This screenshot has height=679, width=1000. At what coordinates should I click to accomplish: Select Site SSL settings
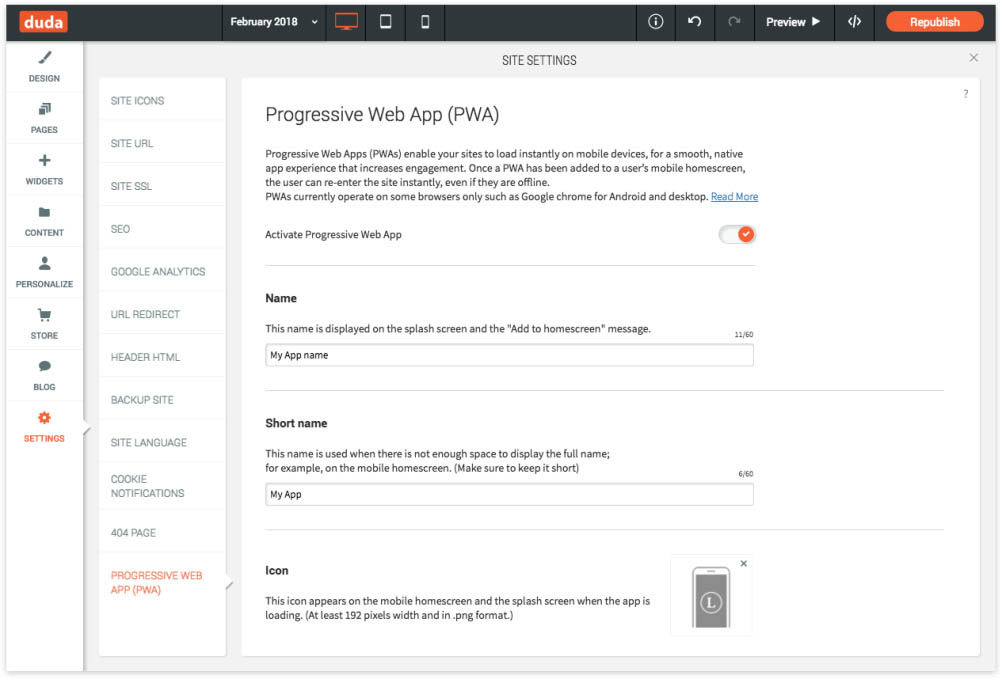pos(162,186)
